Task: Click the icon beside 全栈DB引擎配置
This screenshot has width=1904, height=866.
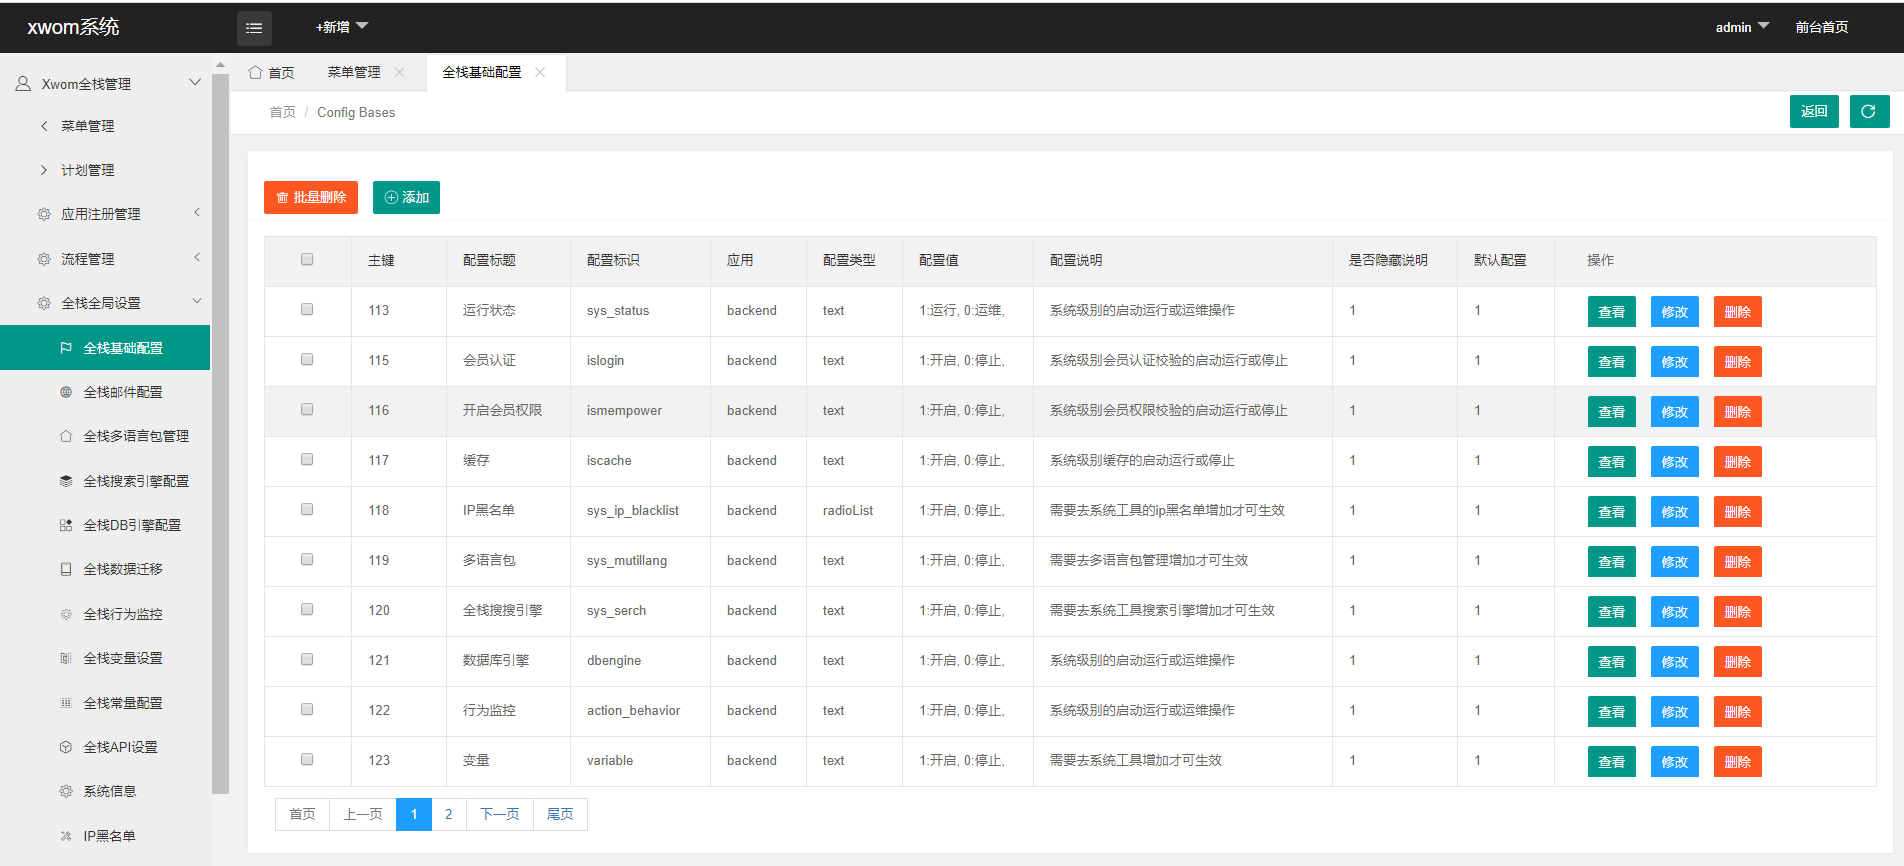Action: point(66,525)
